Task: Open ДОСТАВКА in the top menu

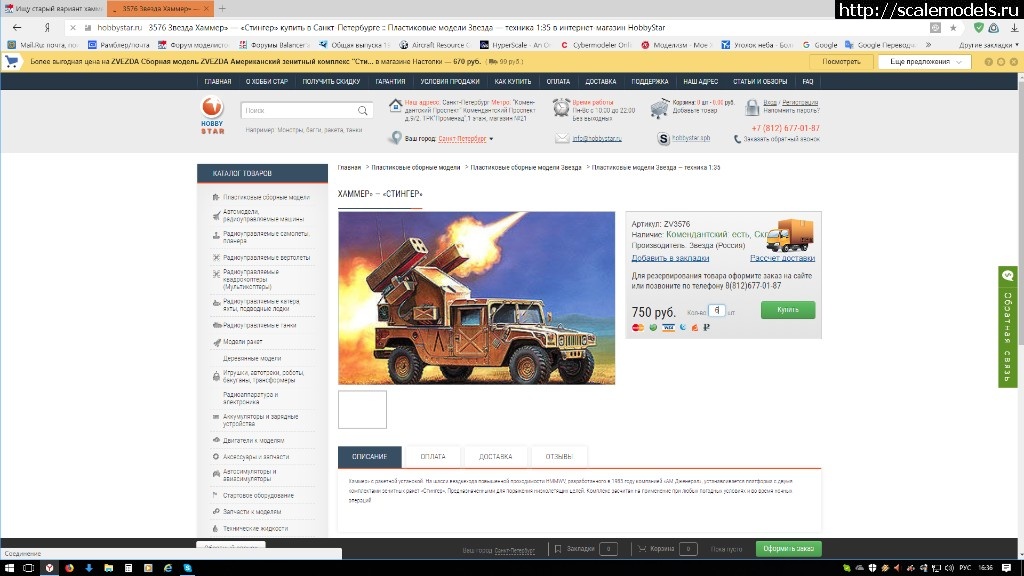Action: [600, 82]
